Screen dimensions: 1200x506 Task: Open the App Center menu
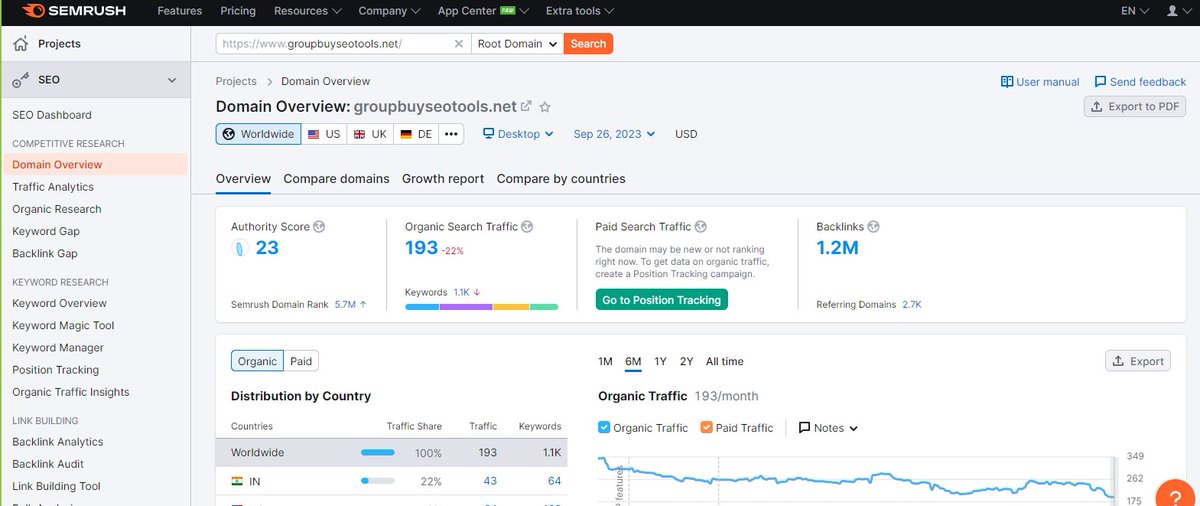click(483, 11)
